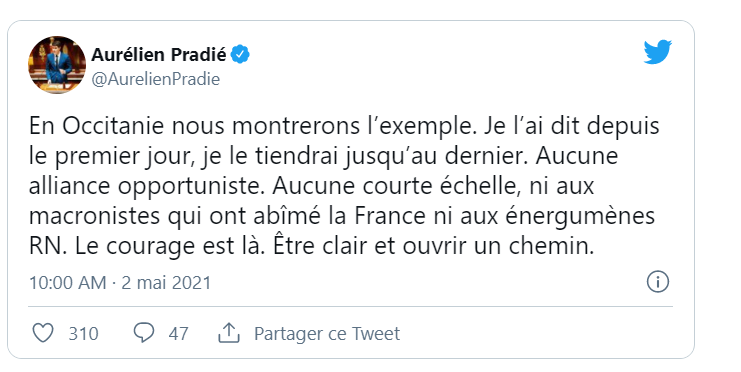The width and height of the screenshot is (741, 372).
Task: Click the sentence starting En Occitanie
Action: click(252, 126)
